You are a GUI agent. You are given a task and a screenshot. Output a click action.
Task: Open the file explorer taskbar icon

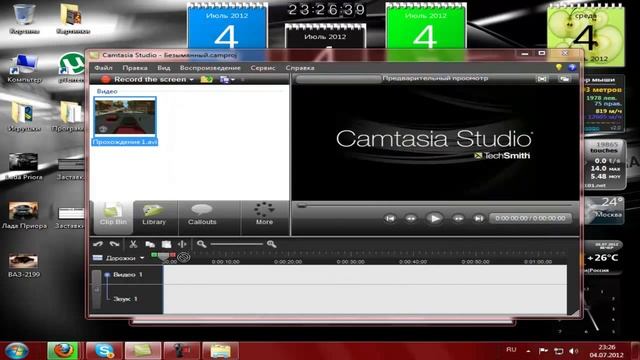pyautogui.click(x=220, y=351)
